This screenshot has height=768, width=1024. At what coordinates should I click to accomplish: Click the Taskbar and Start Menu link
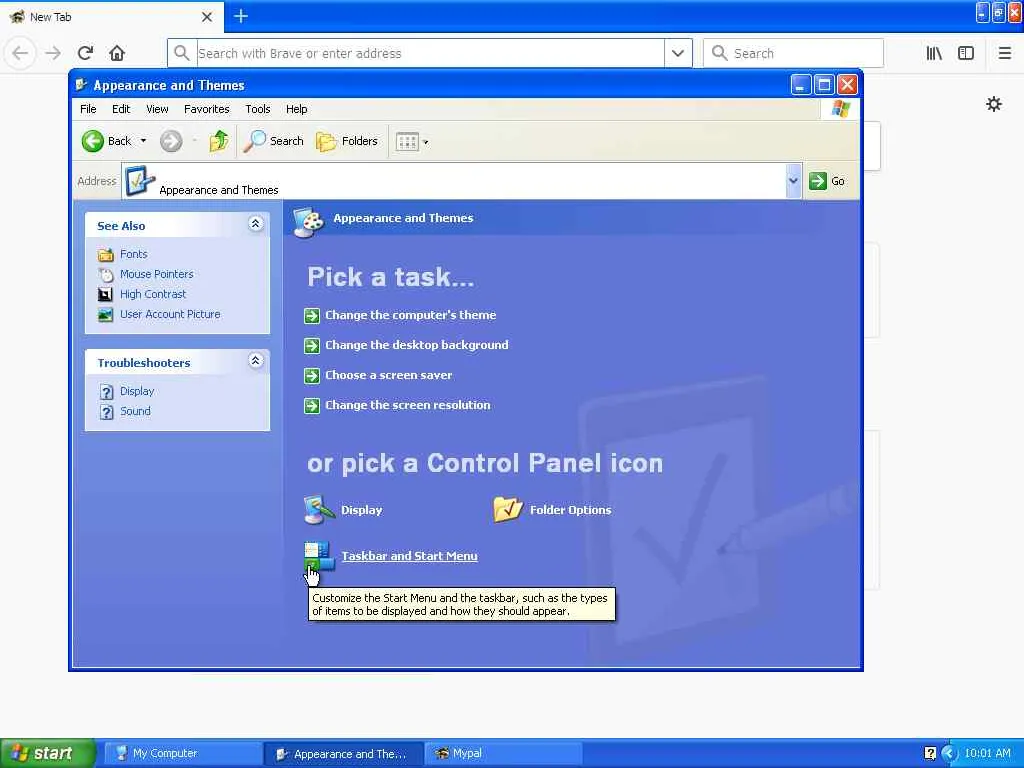point(409,556)
